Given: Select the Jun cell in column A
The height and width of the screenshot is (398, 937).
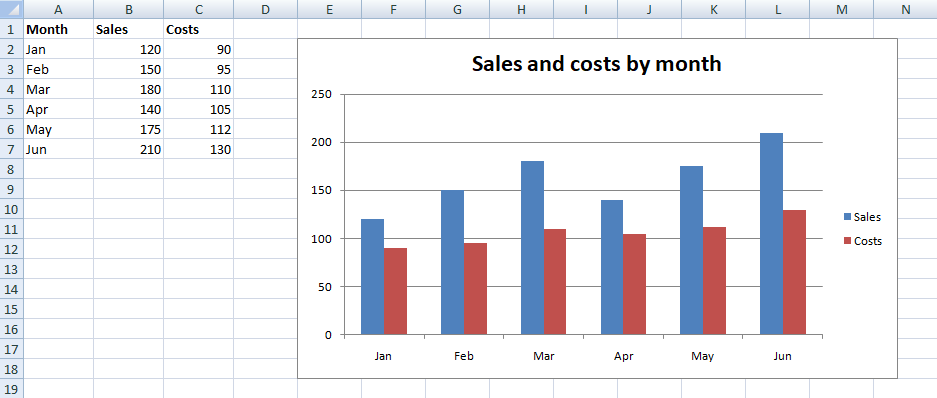Looking at the screenshot, I should pyautogui.click(x=59, y=149).
